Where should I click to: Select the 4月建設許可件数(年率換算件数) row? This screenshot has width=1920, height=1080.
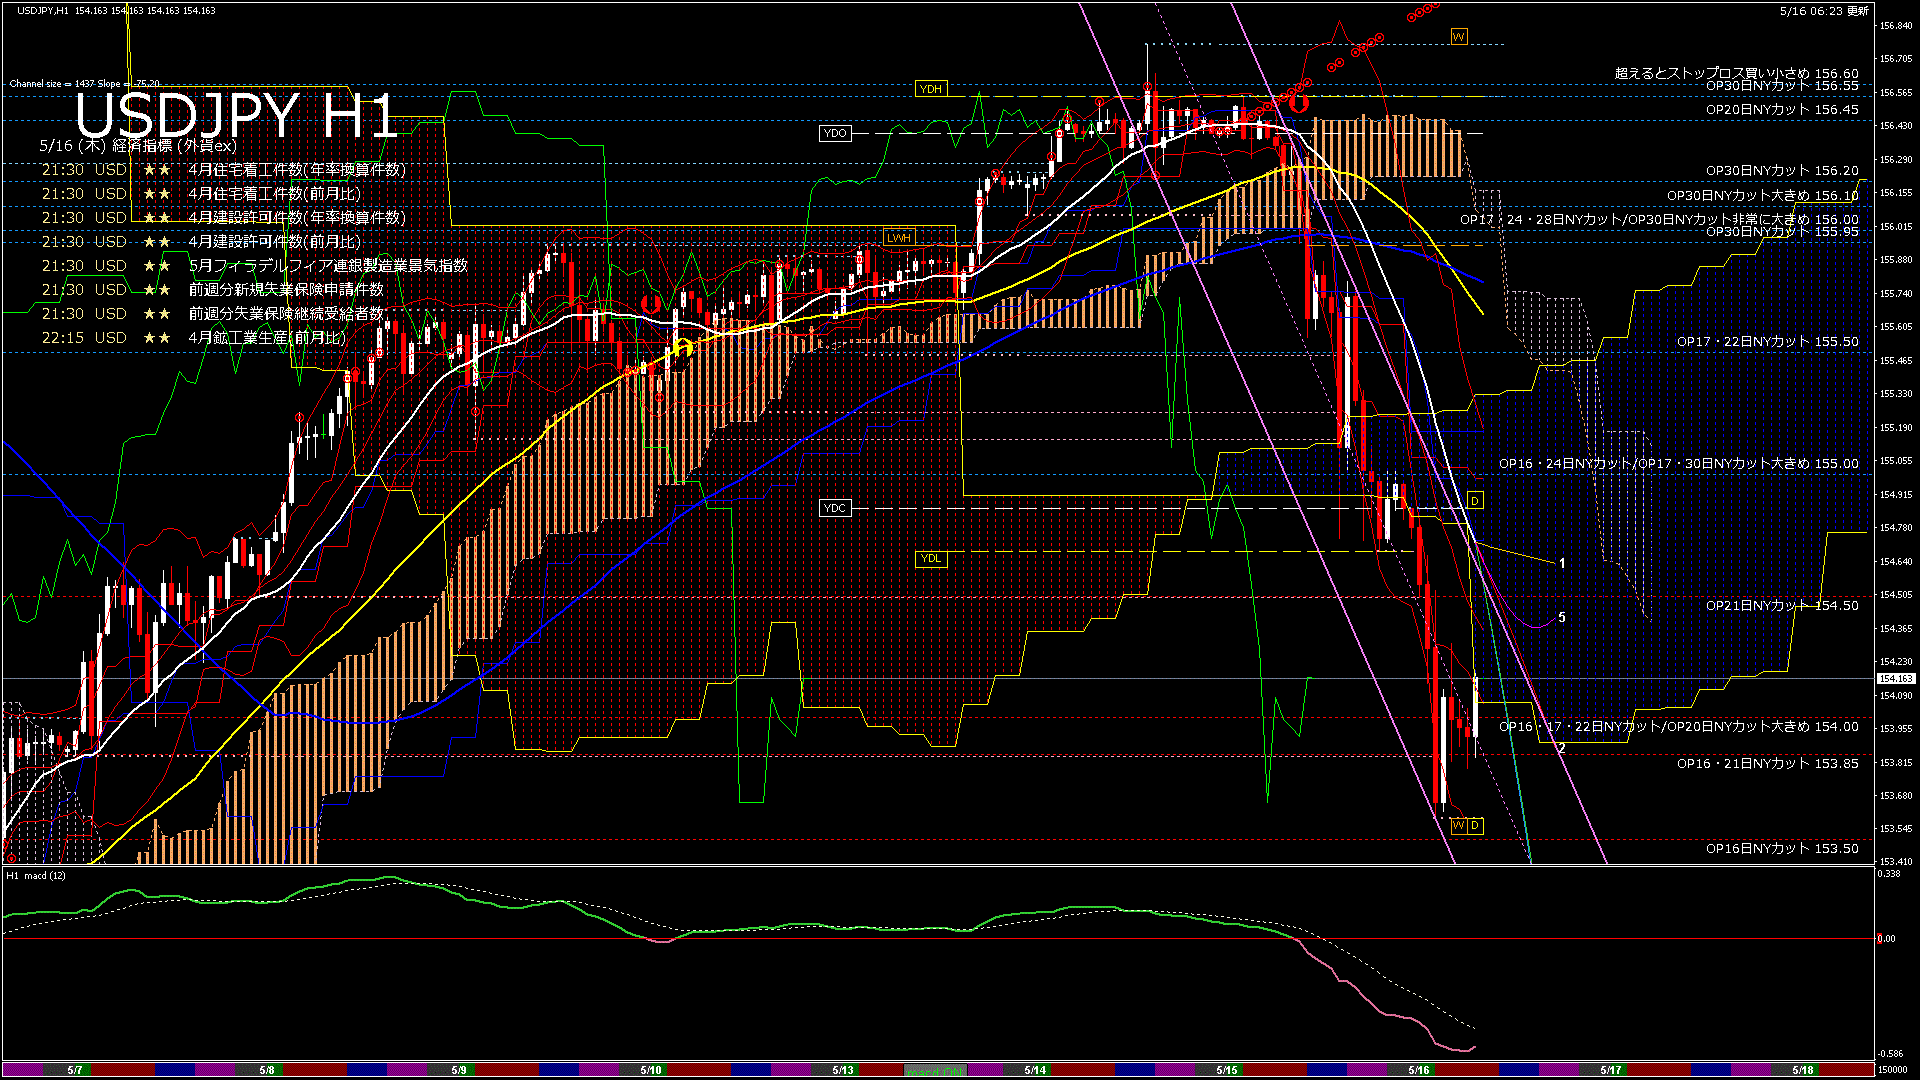tap(224, 218)
